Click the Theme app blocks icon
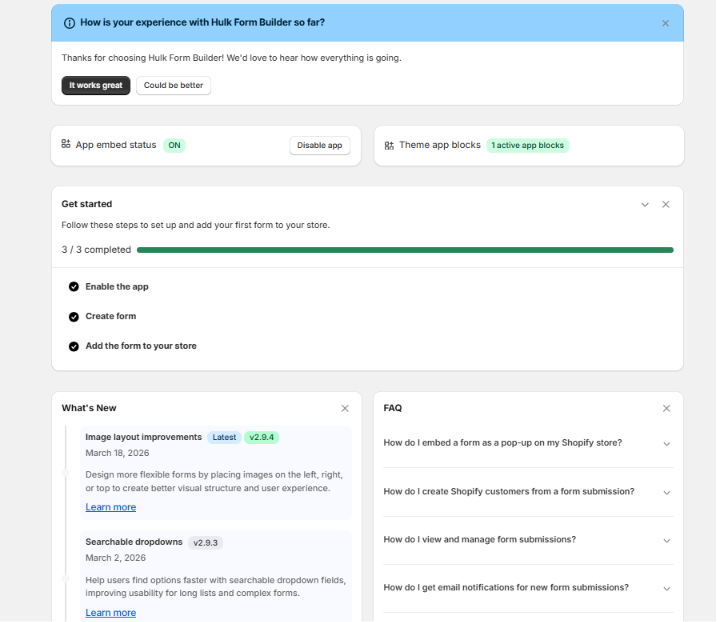The height and width of the screenshot is (622, 717). (389, 145)
